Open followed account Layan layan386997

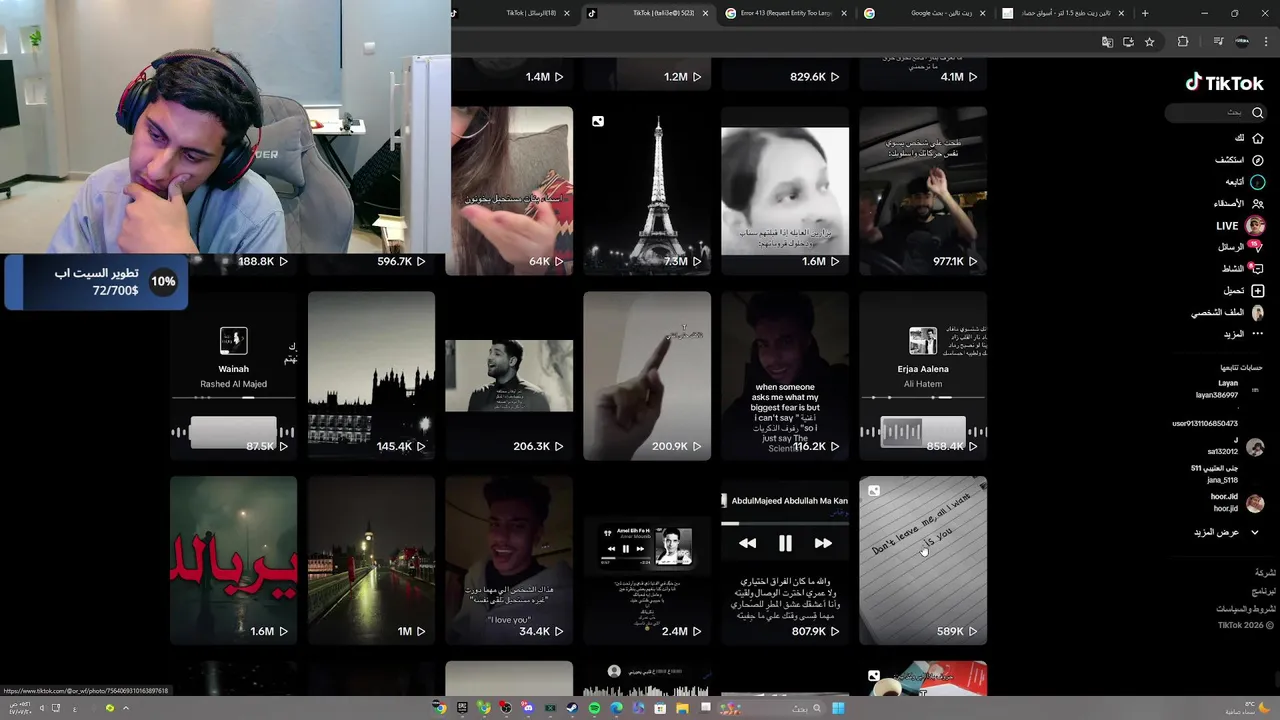(1228, 389)
